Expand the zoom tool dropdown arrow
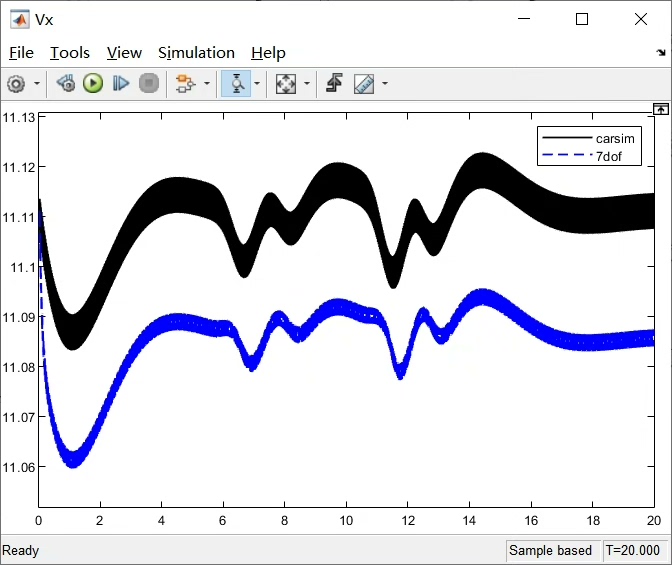The height and width of the screenshot is (565, 672). (x=257, y=83)
